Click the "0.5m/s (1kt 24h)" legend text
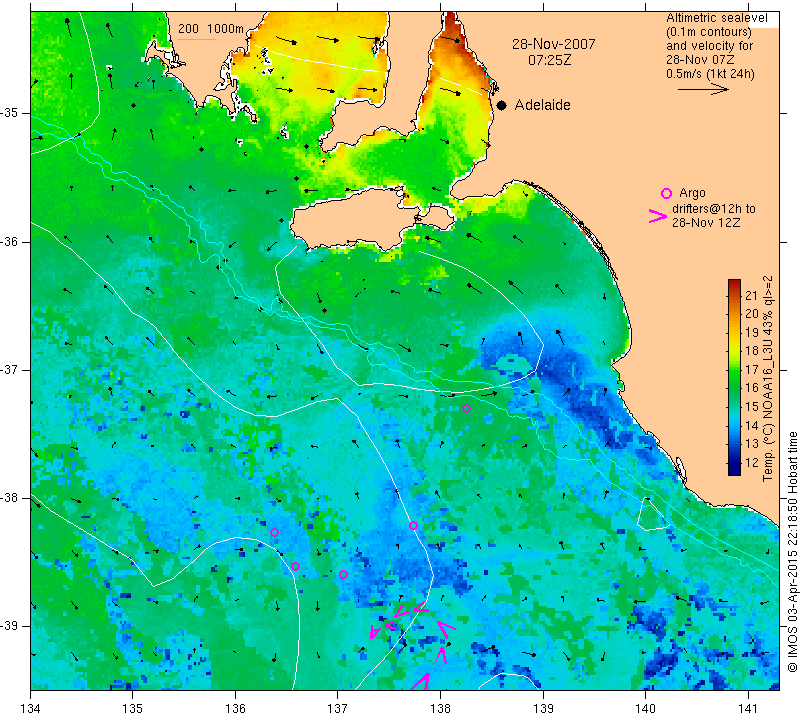This screenshot has height=720, width=800. [710, 74]
